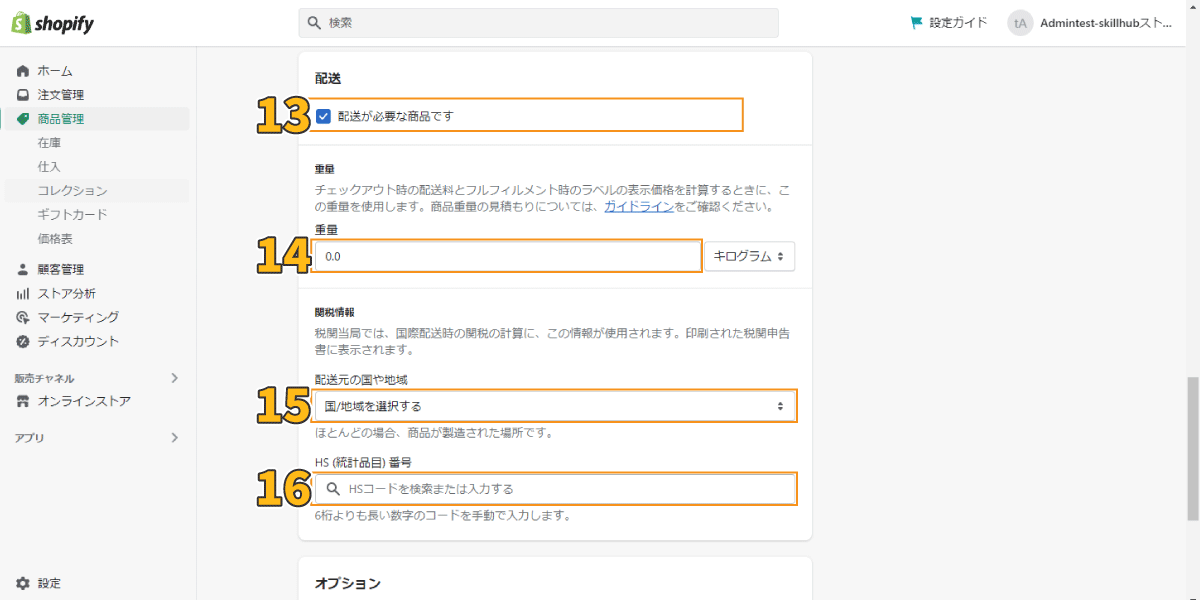Image resolution: width=1200 pixels, height=600 pixels.
Task: Click the 顧客管理 person icon
Action: coord(23,269)
